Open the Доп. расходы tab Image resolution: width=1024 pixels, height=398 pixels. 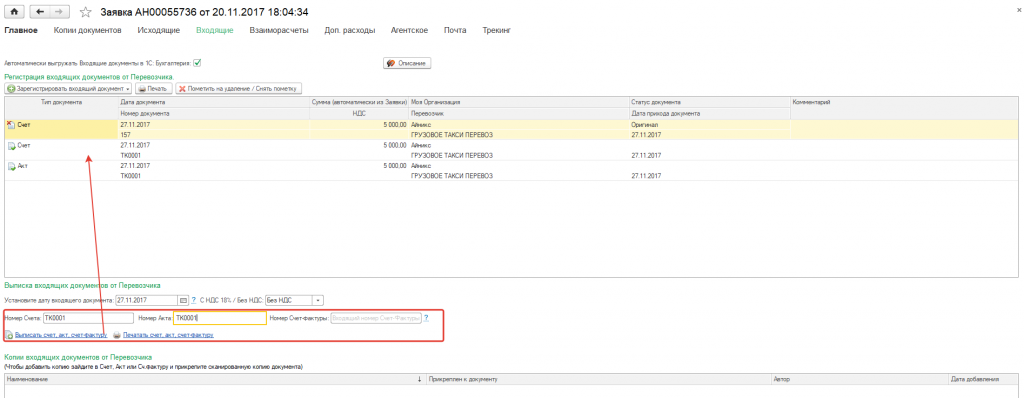pos(349,30)
